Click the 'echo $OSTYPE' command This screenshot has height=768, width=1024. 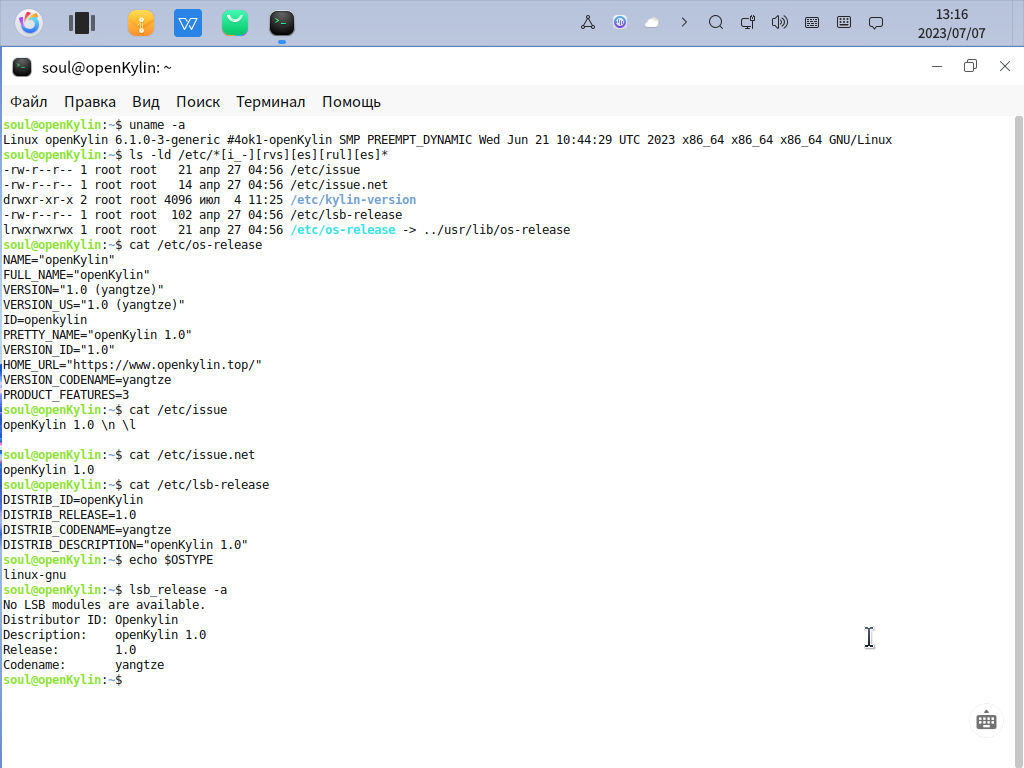[171, 560]
